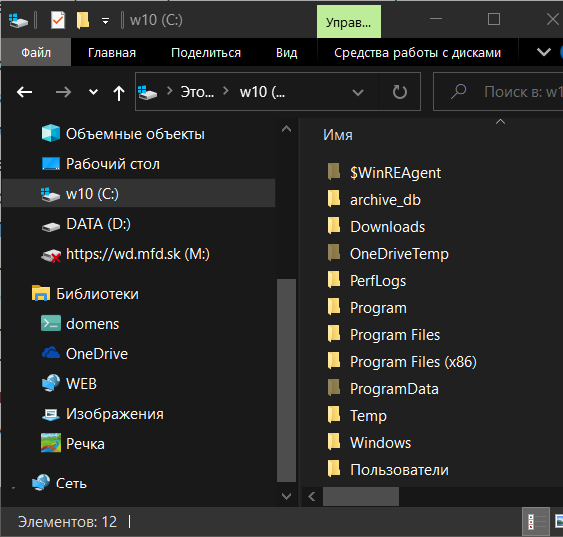563x537 pixels.
Task: Open the Quick Access Toolbar customize dropdown
Action: [x=105, y=21]
